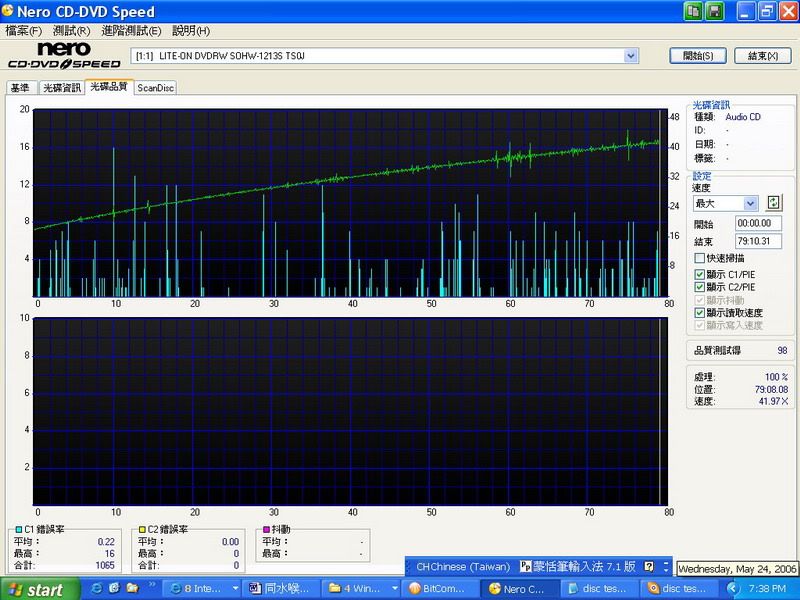The height and width of the screenshot is (600, 800).
Task: Enable the 快速掃描 checkbox
Action: tap(699, 258)
